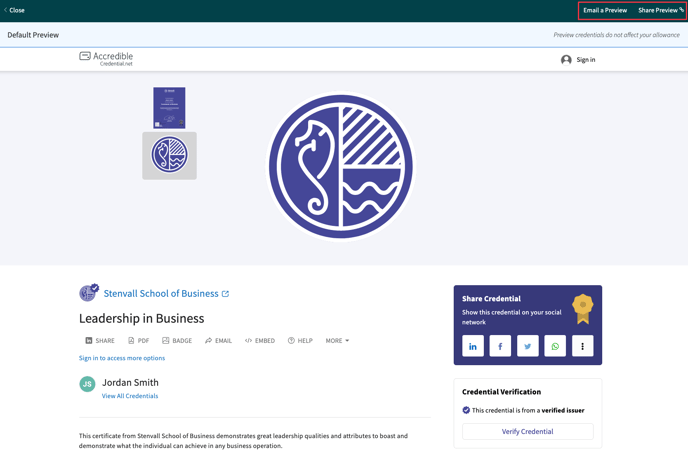Screen dimensions: 688x455
Task: Expand the MORE dropdown menu
Action: tap(337, 341)
